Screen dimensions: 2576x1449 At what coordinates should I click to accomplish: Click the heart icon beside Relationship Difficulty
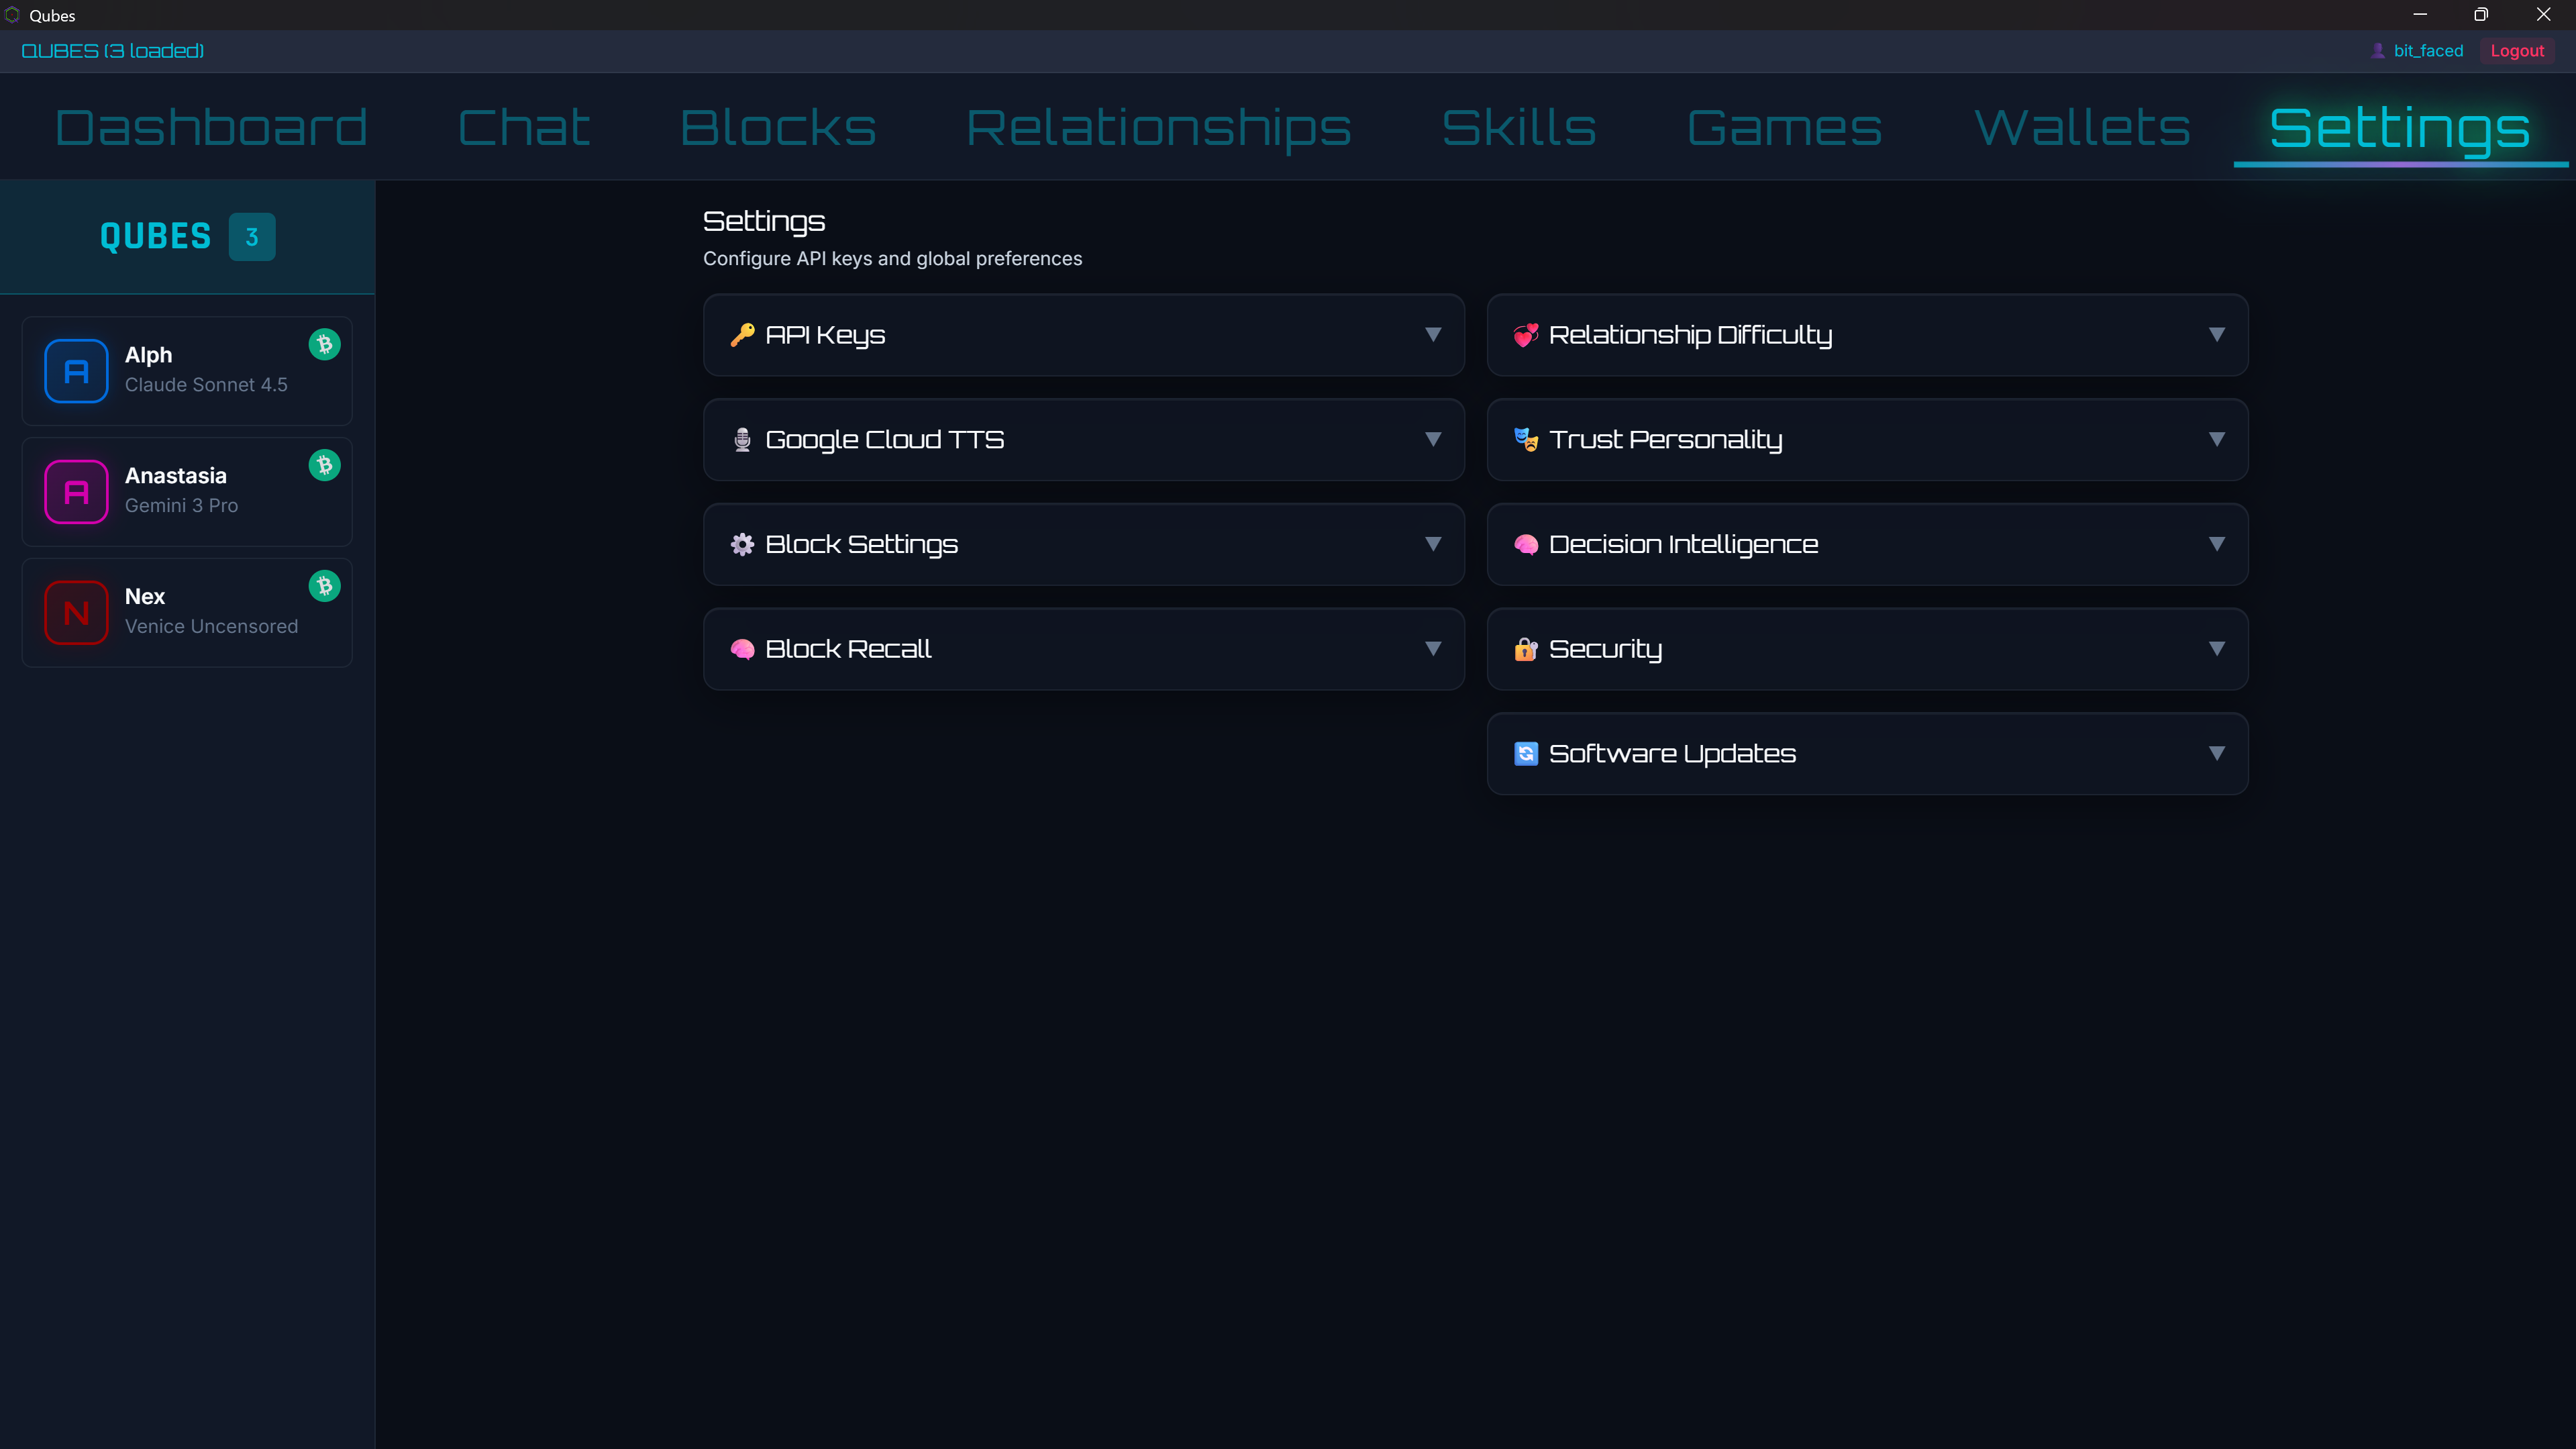coord(1526,335)
